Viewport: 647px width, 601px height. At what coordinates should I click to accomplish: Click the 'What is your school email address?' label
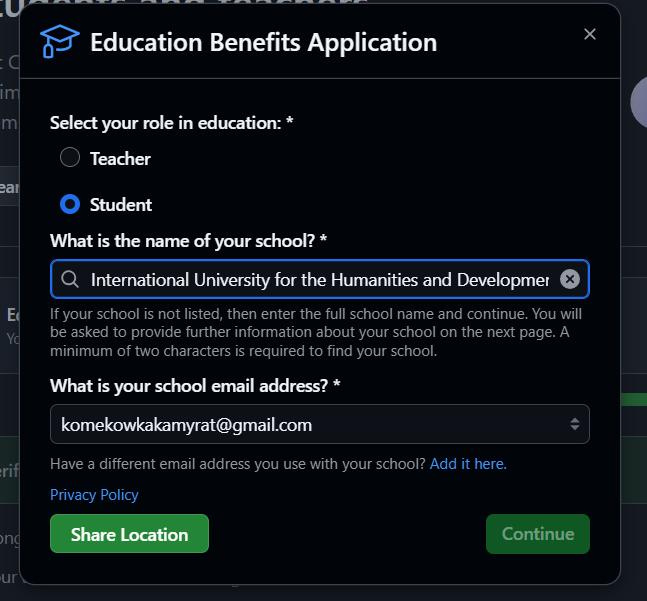(x=196, y=385)
